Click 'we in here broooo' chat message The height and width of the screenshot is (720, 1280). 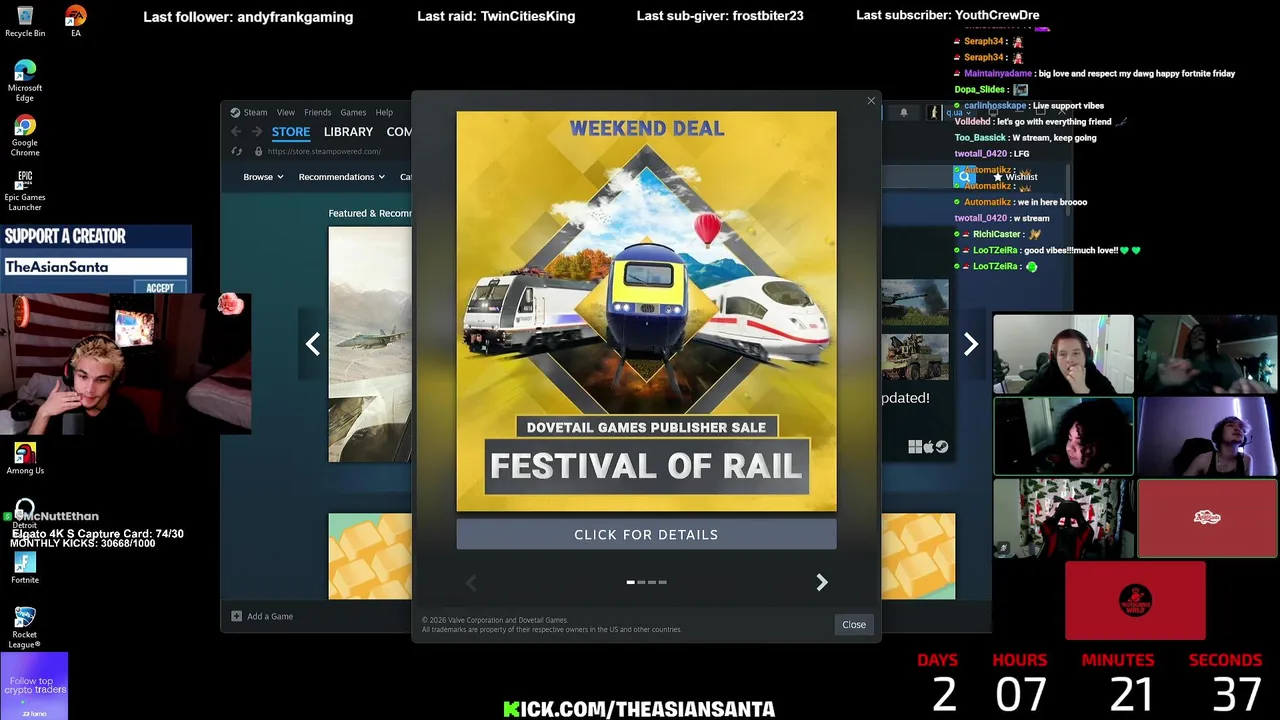coord(1020,201)
